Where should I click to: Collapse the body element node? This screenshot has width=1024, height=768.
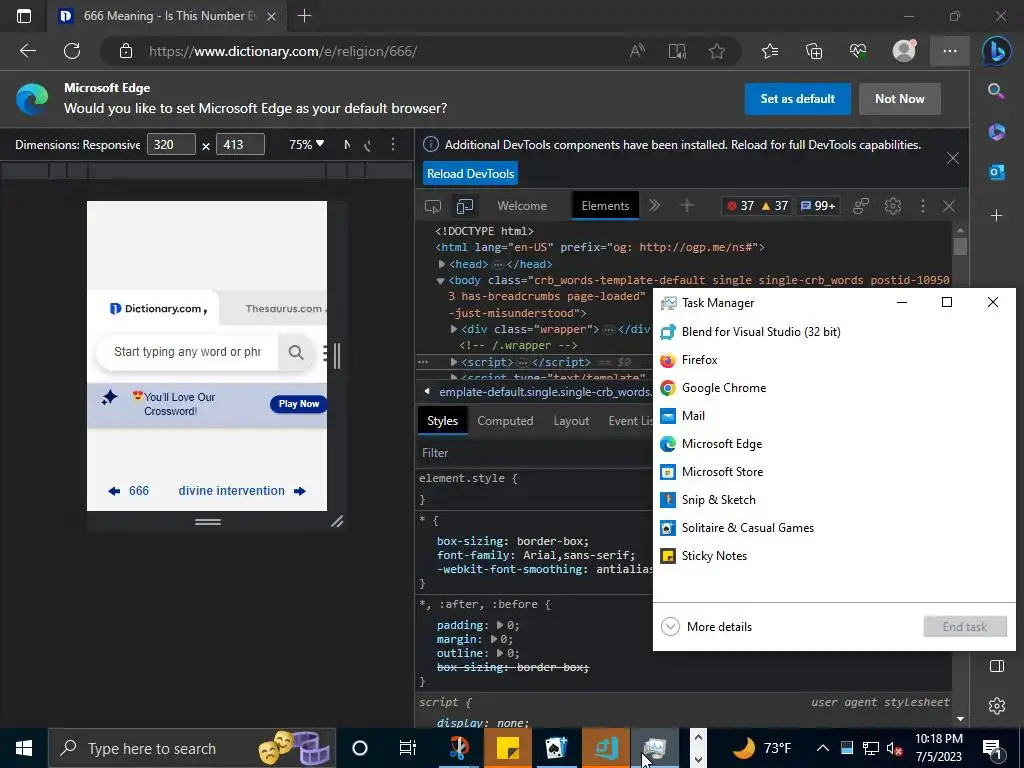click(x=441, y=281)
